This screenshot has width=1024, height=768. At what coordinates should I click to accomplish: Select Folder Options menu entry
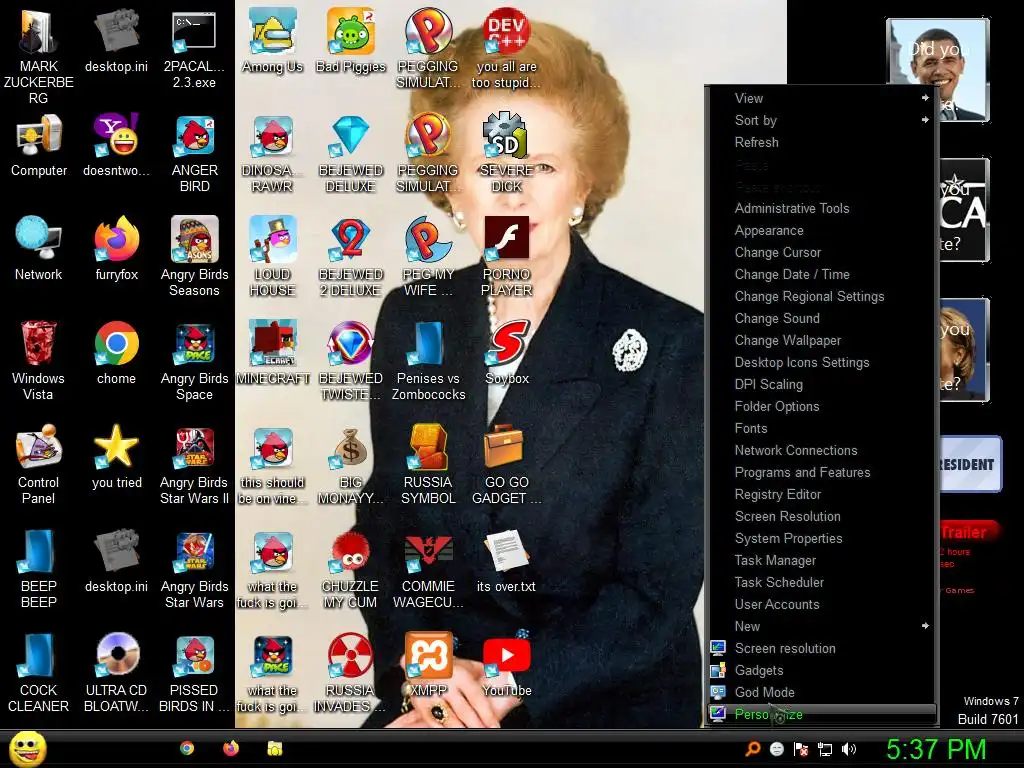pos(822,406)
